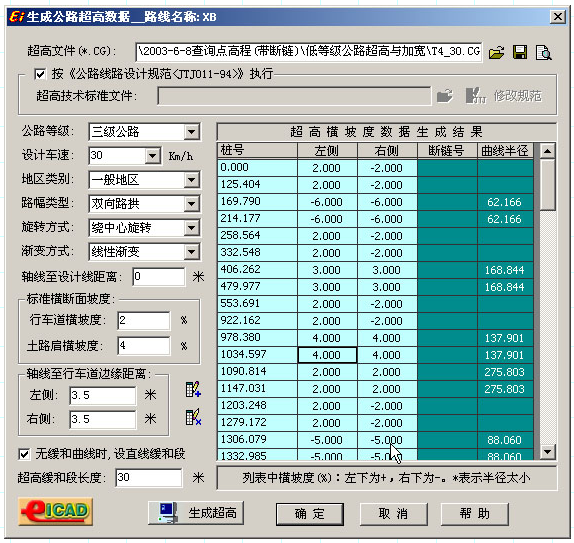Click the 超高缓和段长度 input field

point(149,477)
